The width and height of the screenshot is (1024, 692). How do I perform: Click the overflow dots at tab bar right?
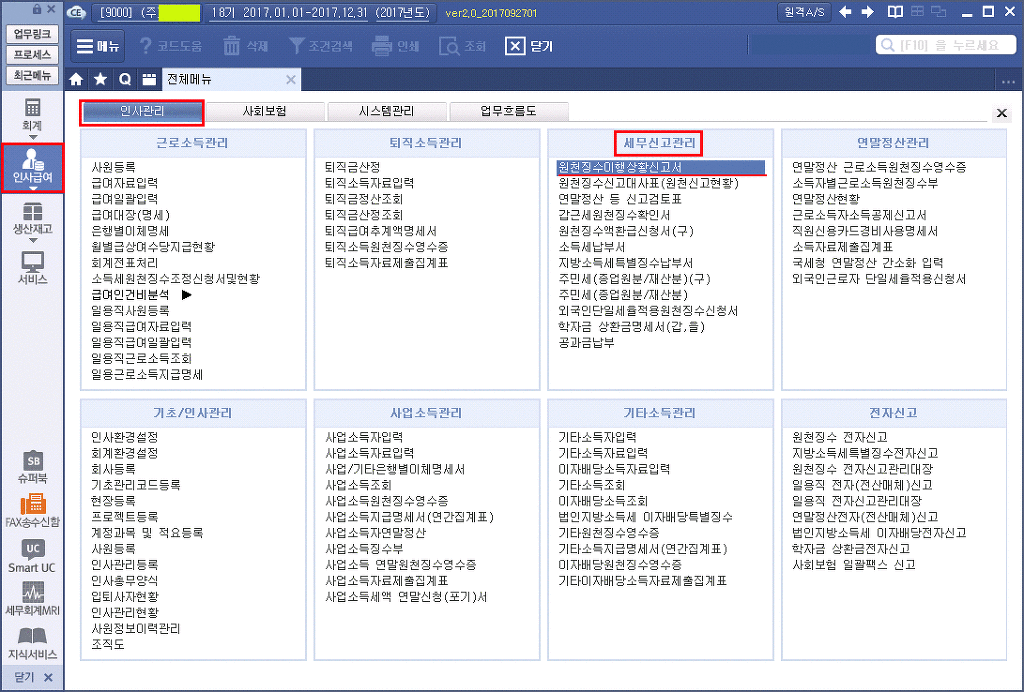[1008, 82]
